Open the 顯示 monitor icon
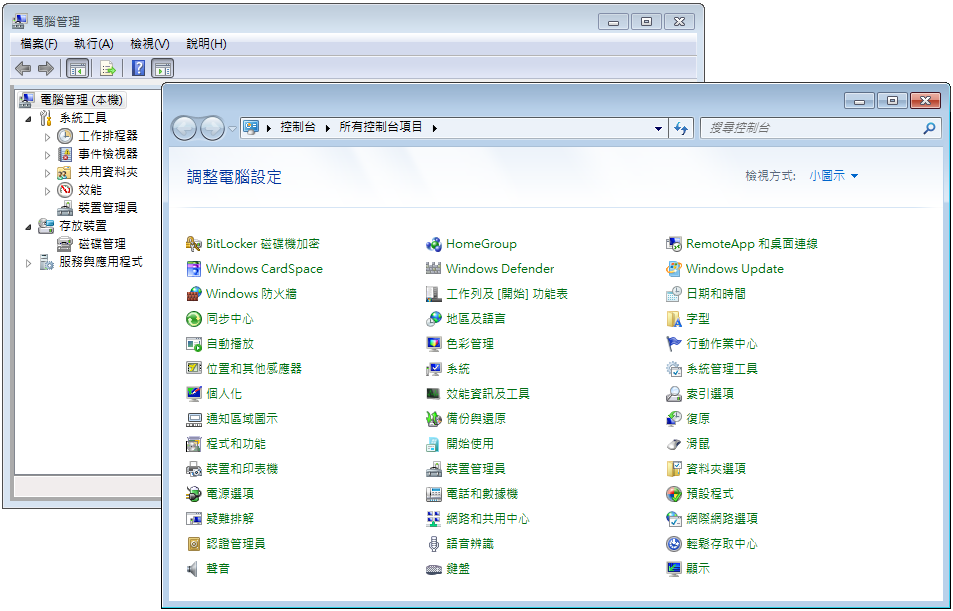The width and height of the screenshot is (953, 611). click(673, 569)
